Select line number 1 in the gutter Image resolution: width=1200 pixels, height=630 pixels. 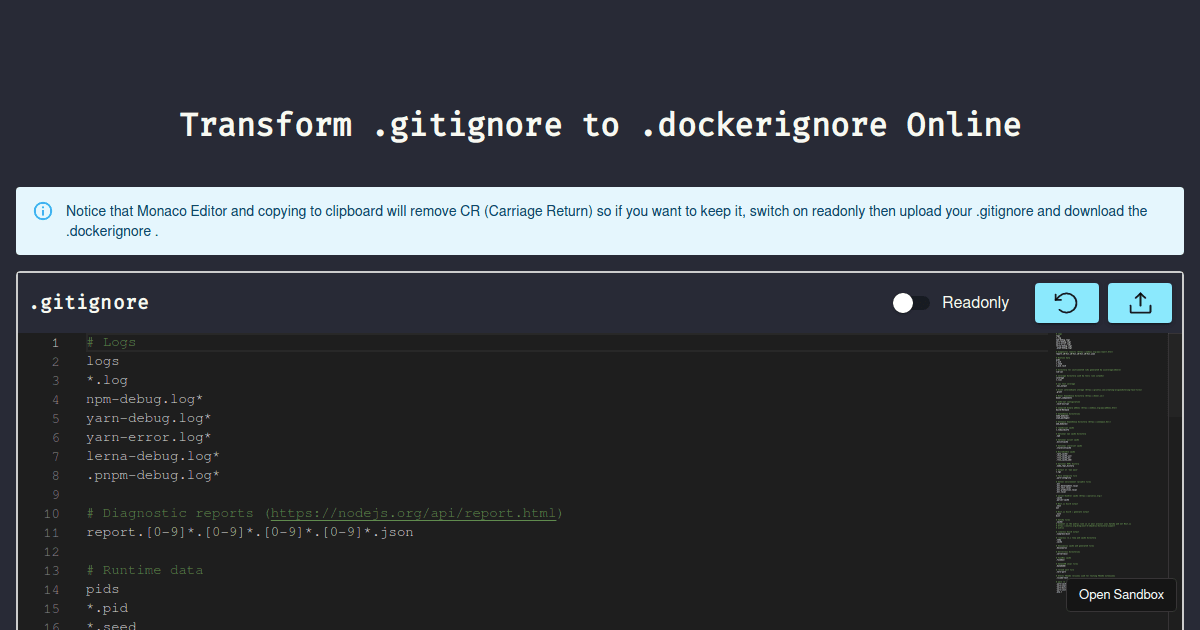55,341
